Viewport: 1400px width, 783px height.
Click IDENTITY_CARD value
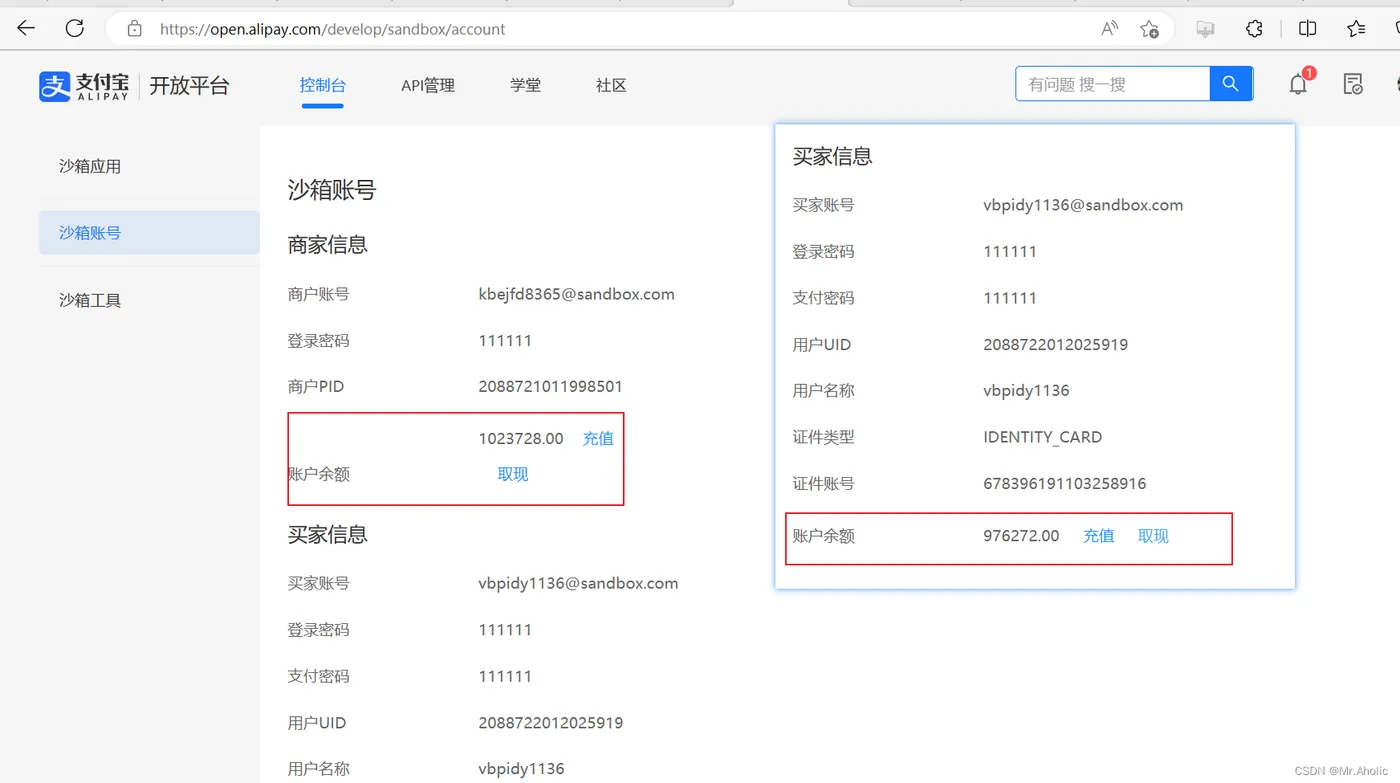click(1043, 437)
